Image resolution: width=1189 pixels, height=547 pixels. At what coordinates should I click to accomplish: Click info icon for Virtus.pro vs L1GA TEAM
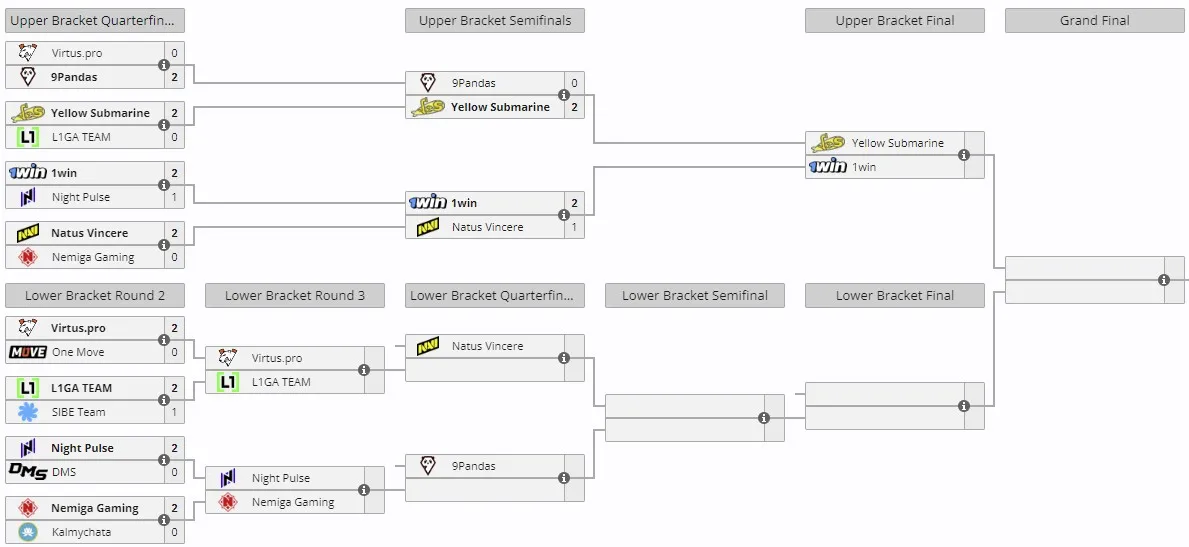(363, 370)
